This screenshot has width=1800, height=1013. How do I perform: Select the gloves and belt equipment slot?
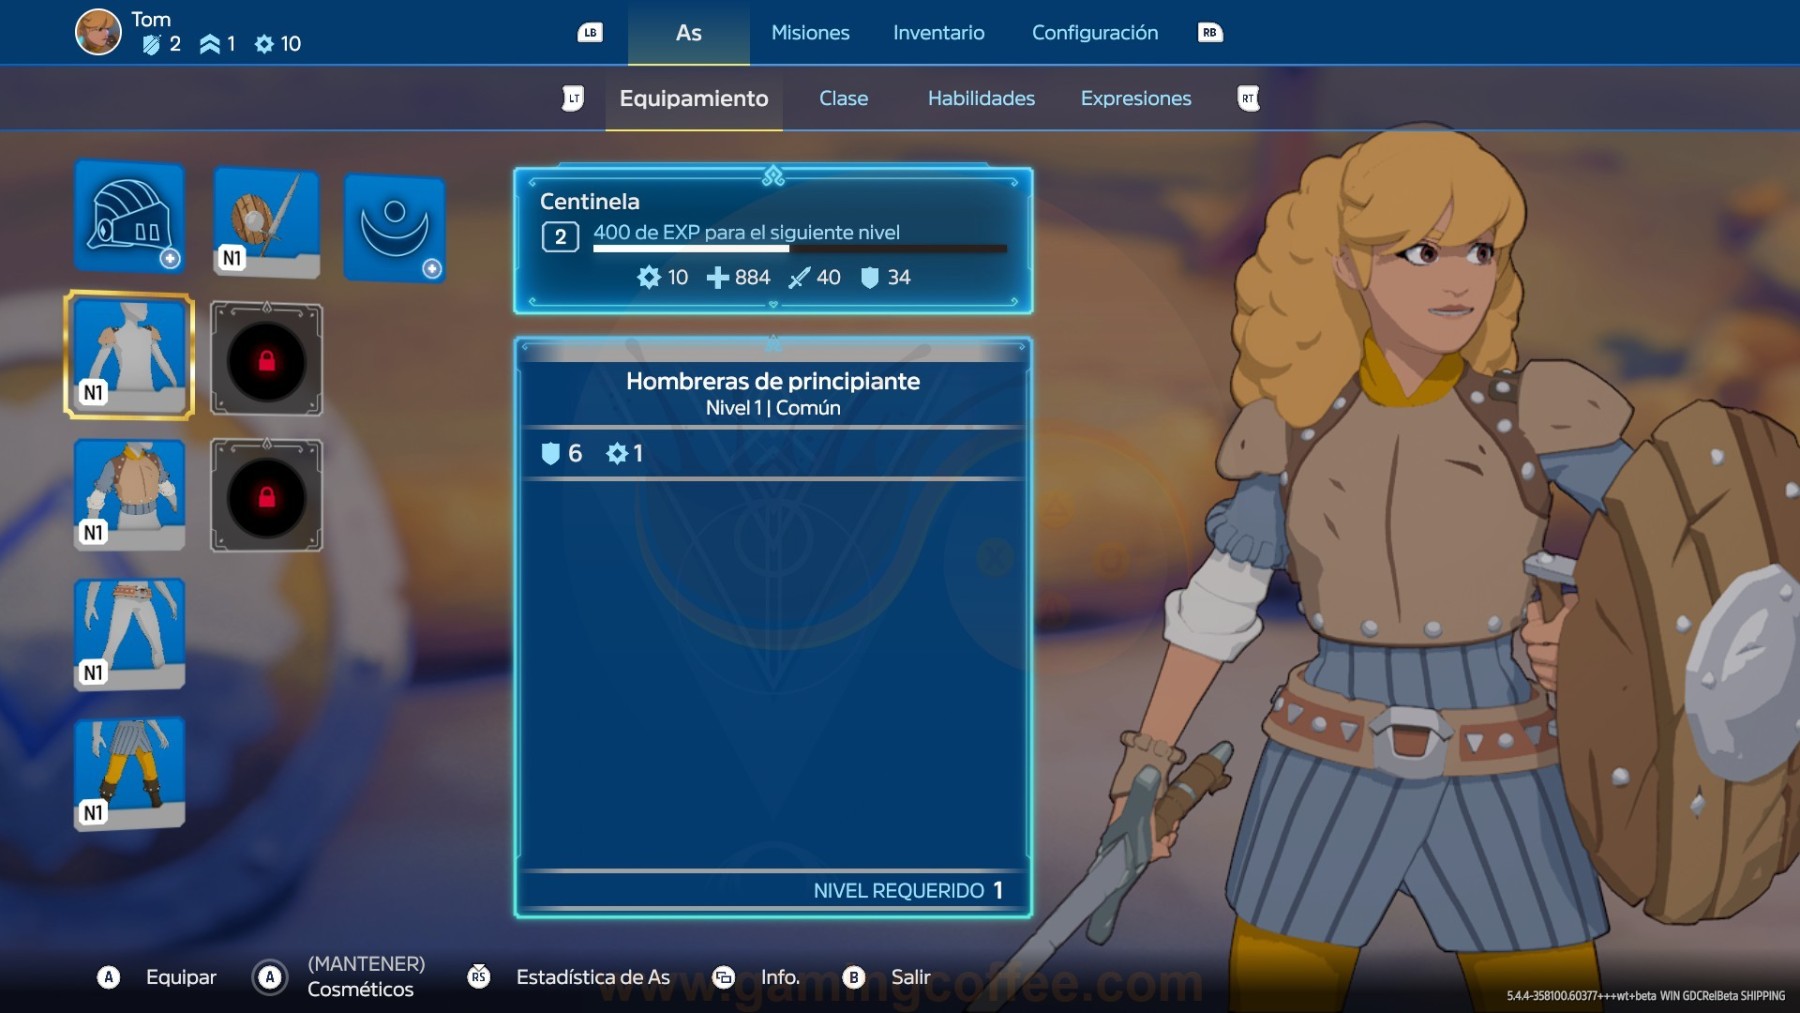[x=129, y=634]
